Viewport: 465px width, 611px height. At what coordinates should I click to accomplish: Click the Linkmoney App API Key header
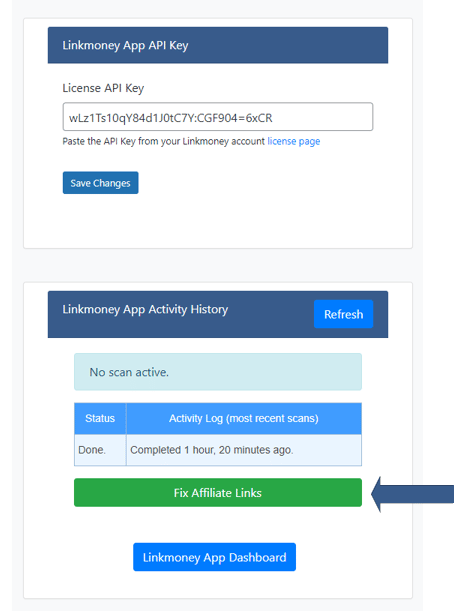(218, 45)
